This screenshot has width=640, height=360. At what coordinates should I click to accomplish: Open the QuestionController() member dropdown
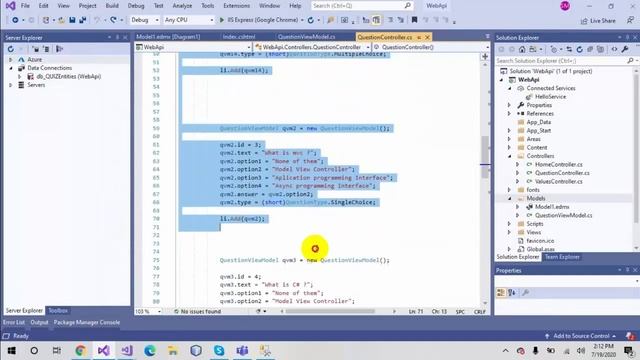[x=431, y=47]
